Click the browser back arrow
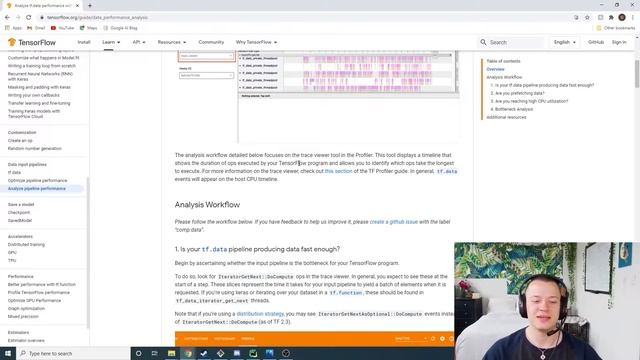 [7, 18]
